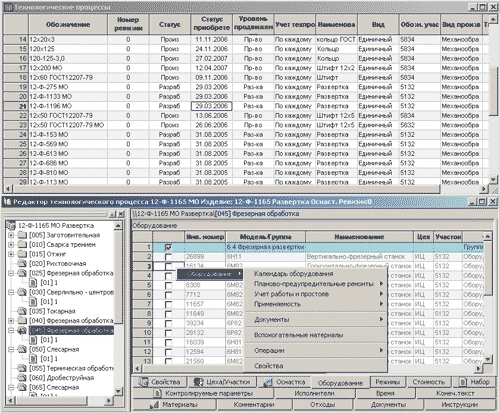Choose Календарь оборудования from context menu
Image resolution: width=500 pixels, height=414 pixels.
(x=315, y=274)
